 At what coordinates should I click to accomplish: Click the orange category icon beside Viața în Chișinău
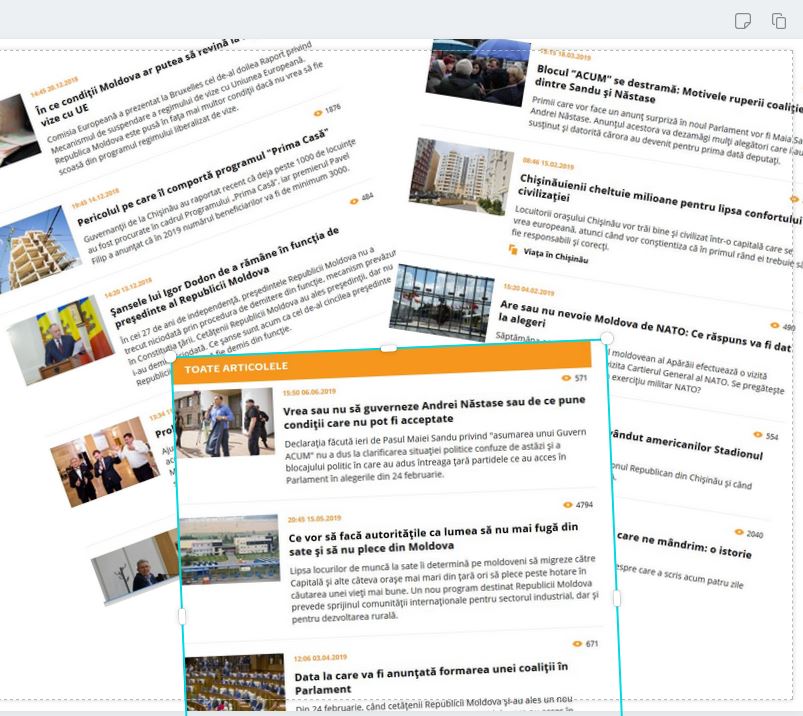coord(513,249)
